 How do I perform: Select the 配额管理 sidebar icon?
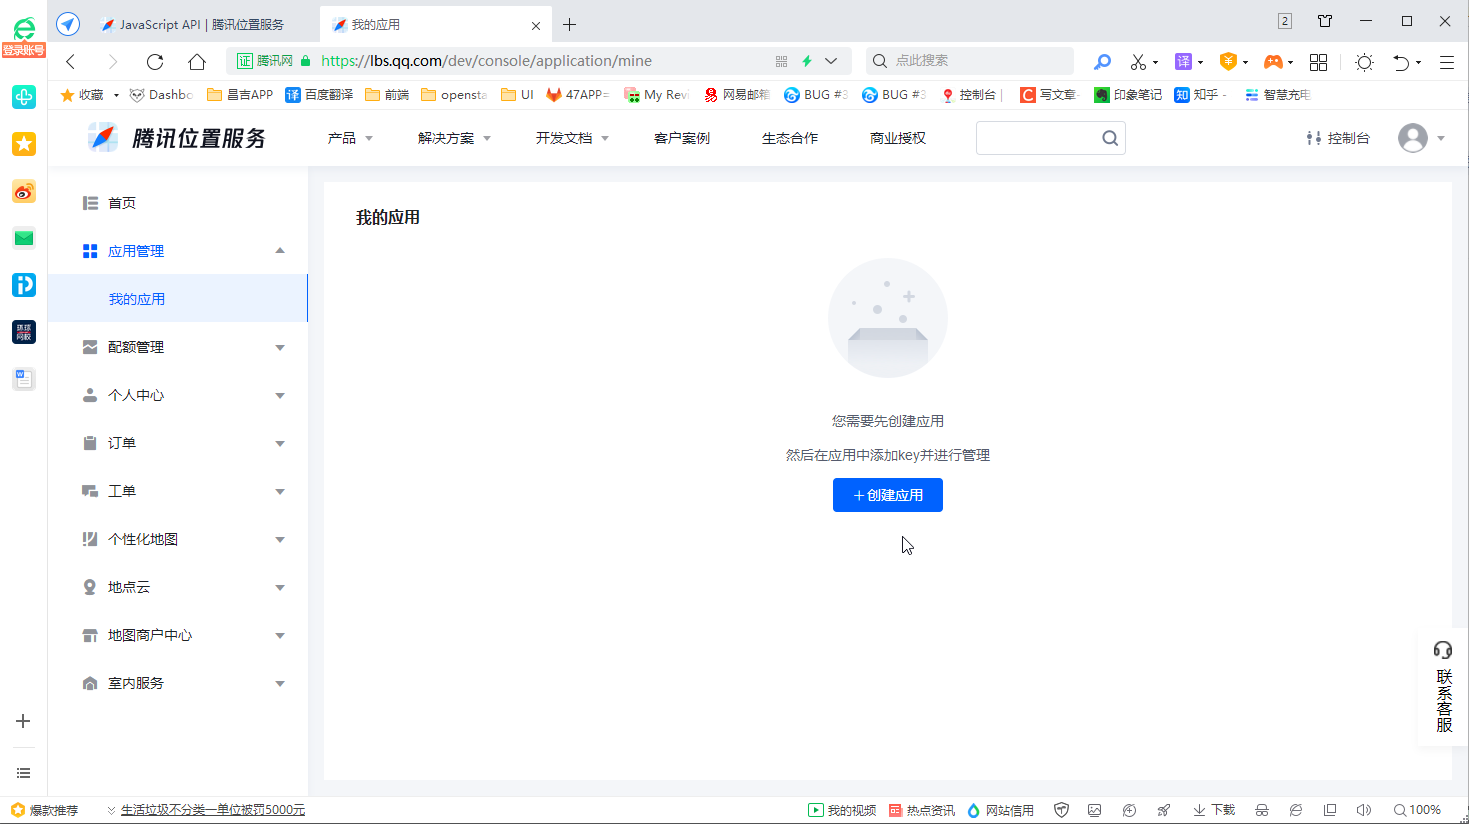click(x=89, y=346)
